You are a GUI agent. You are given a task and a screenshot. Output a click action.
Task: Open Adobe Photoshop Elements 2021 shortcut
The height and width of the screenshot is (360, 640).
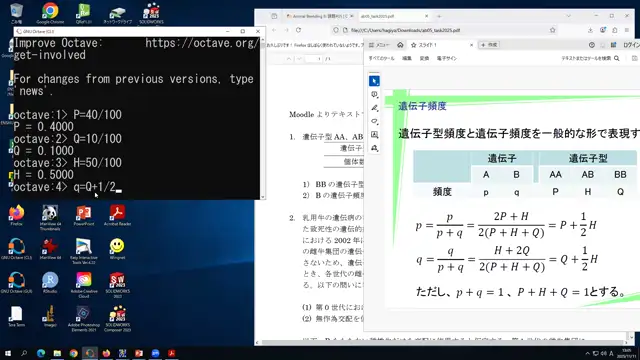[84, 319]
